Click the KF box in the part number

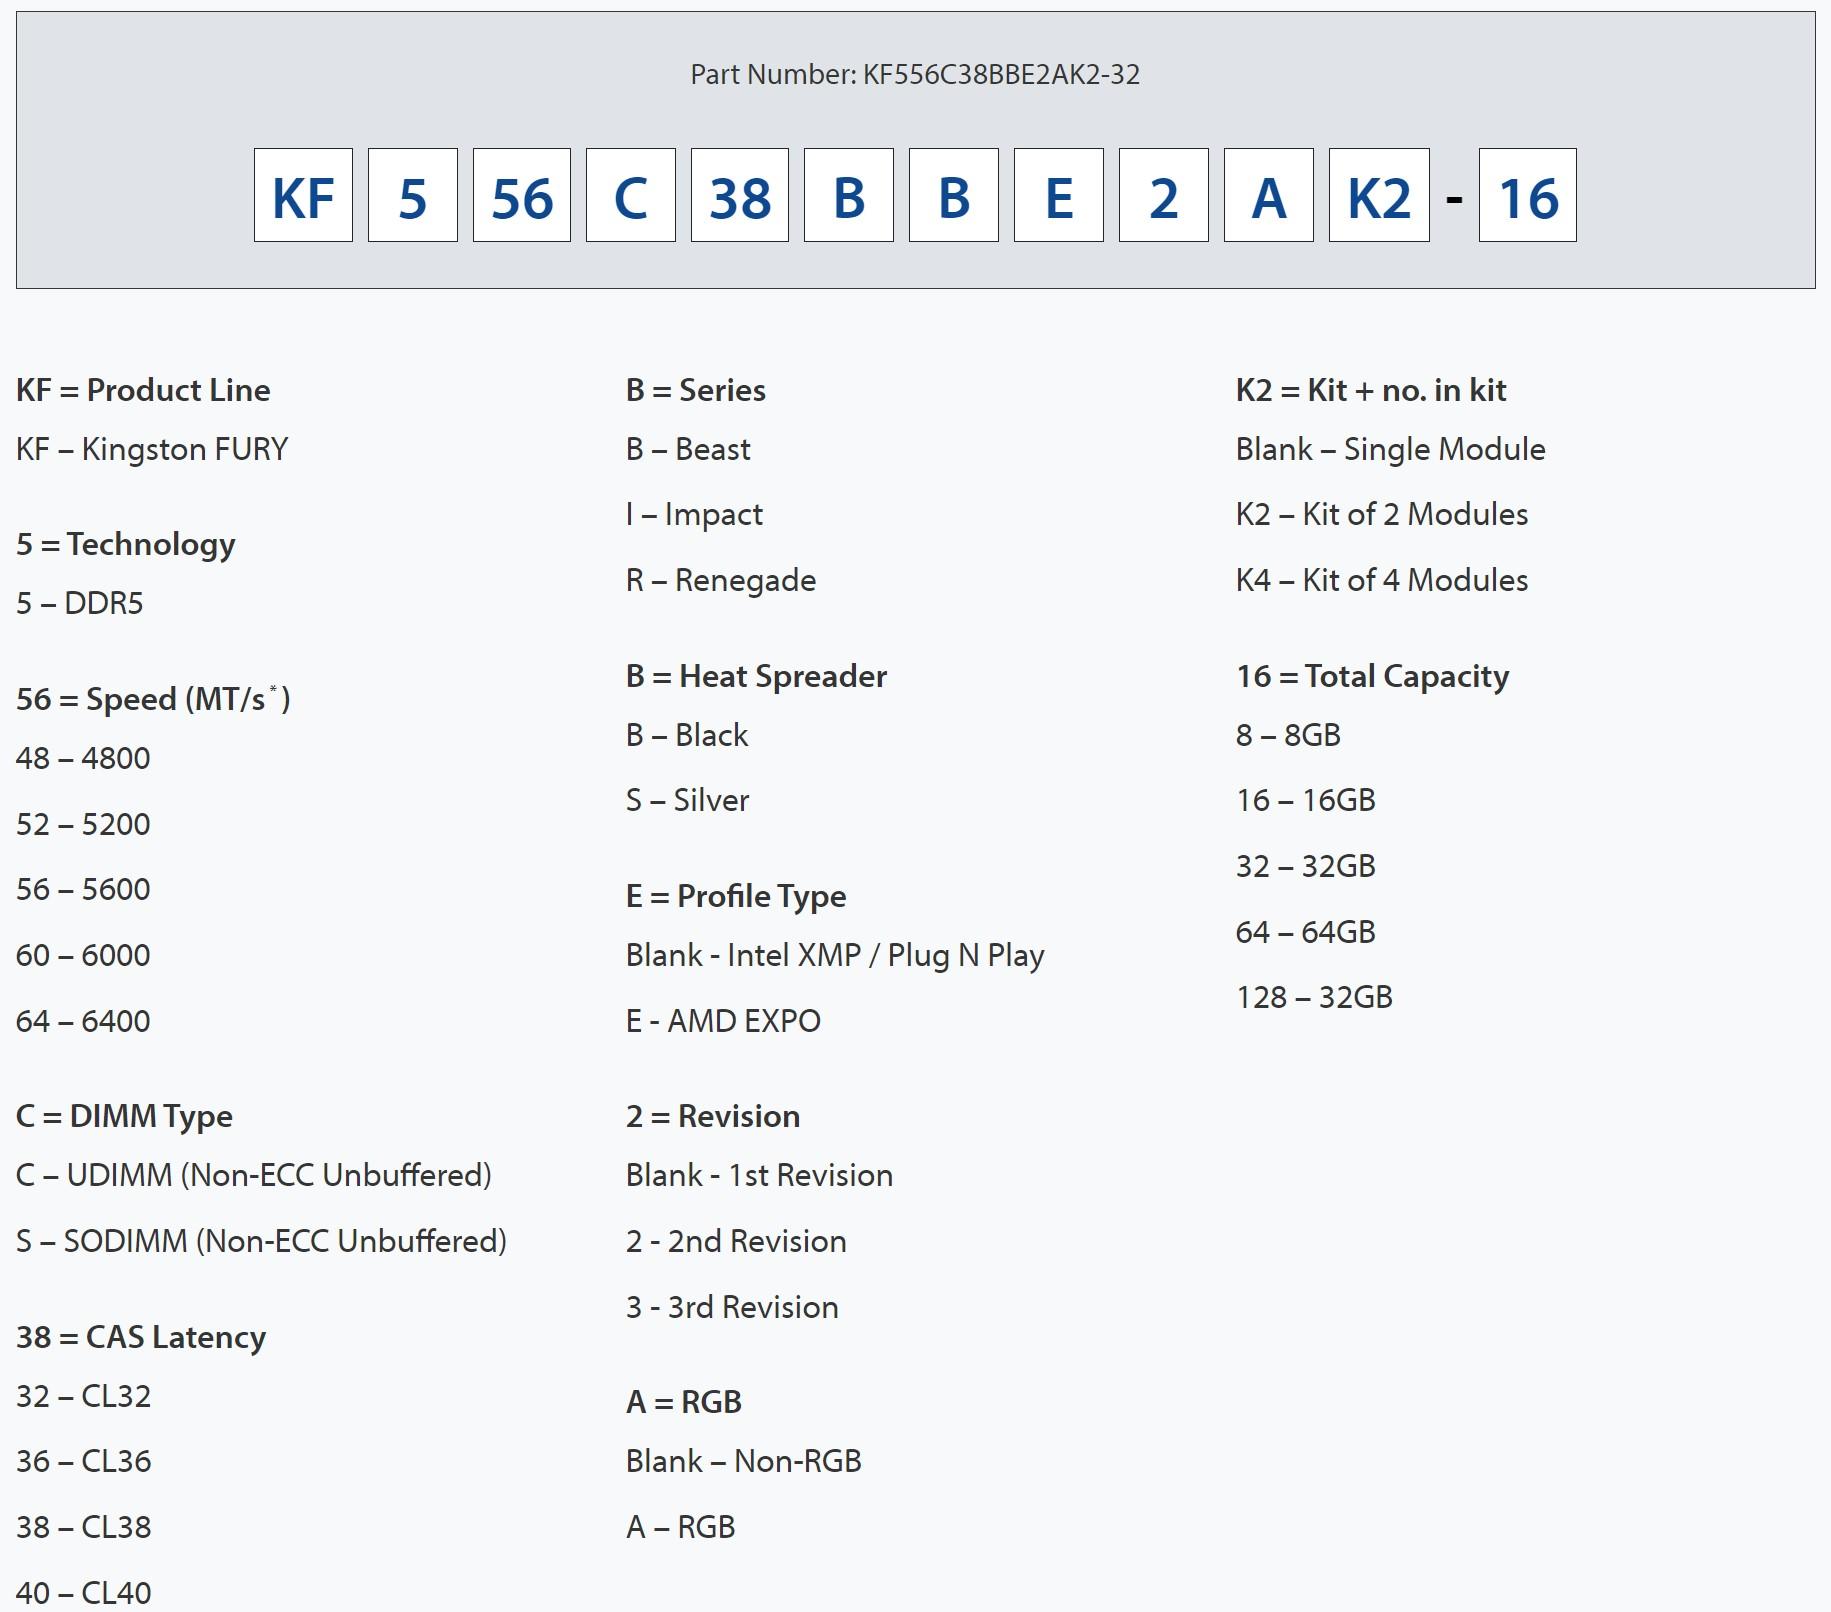[x=303, y=196]
